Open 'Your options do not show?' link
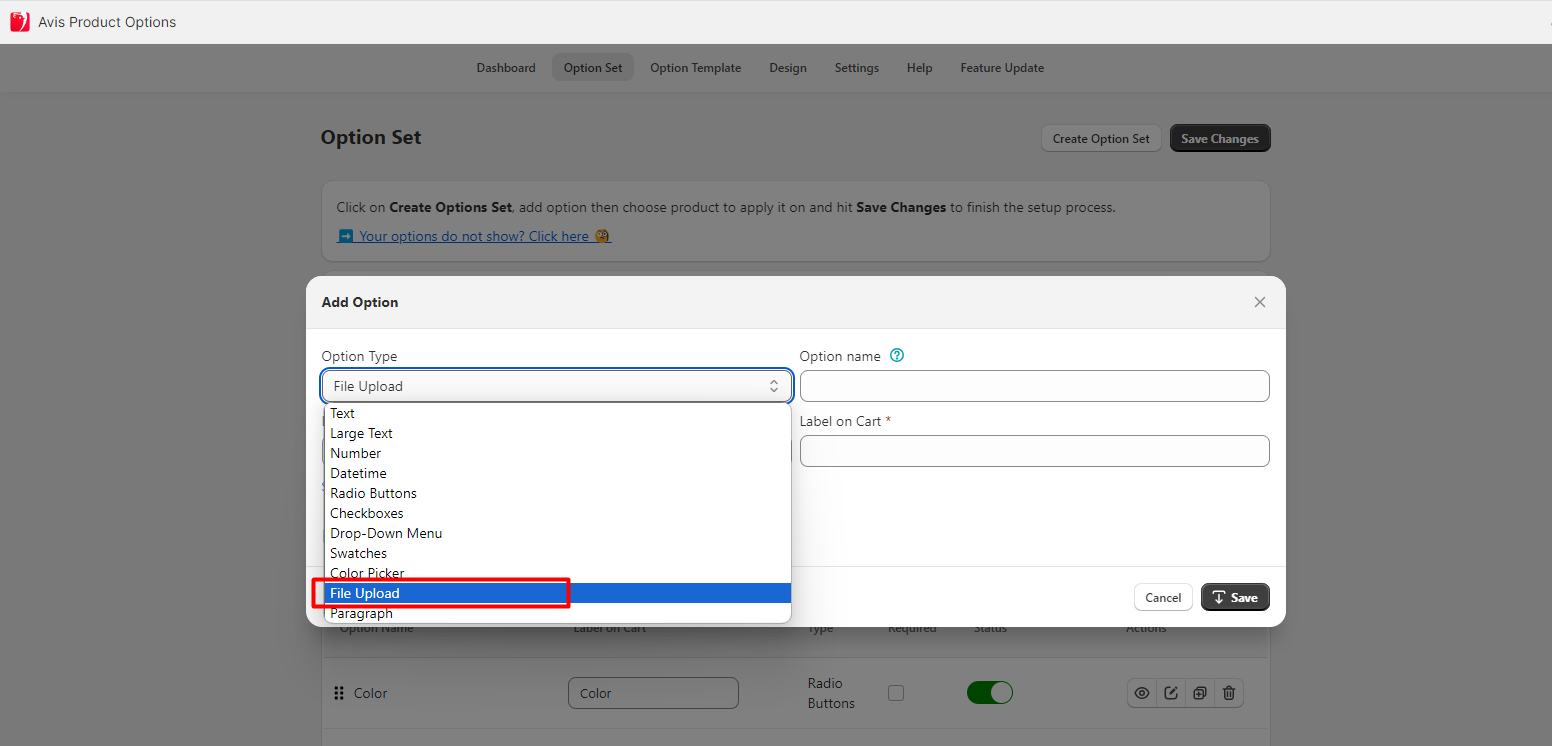 tap(474, 236)
